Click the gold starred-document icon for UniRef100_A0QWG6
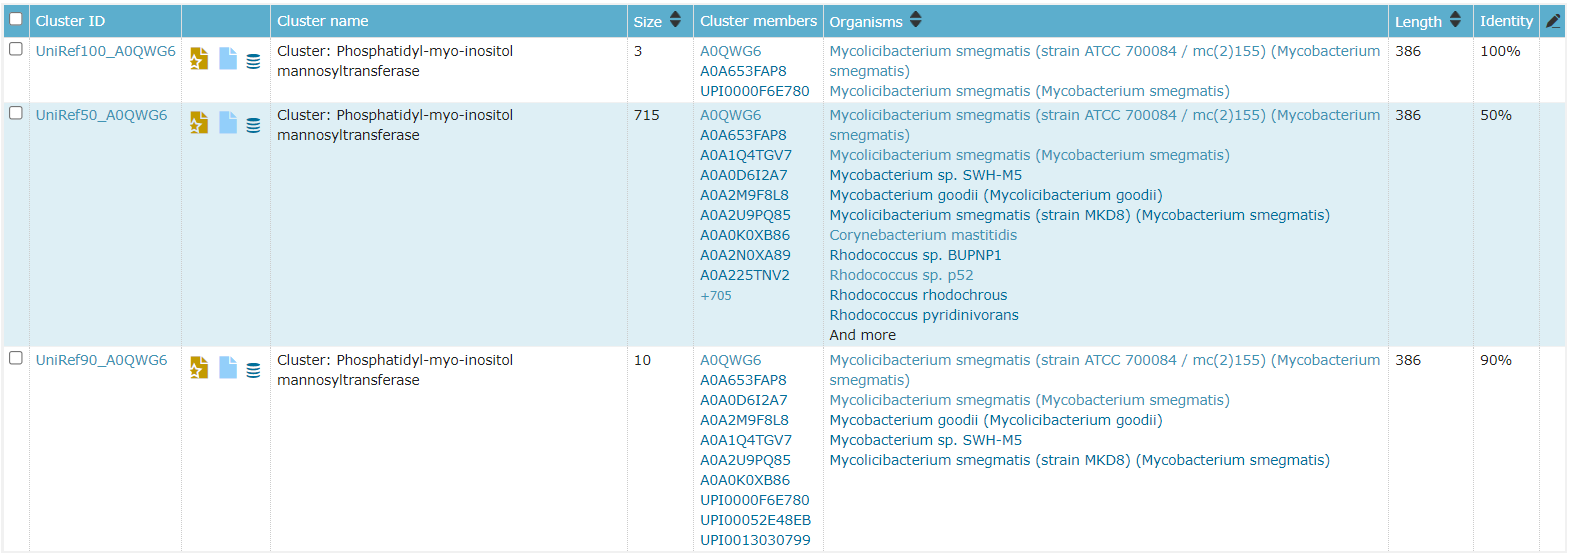The width and height of the screenshot is (1571, 556). pyautogui.click(x=199, y=59)
